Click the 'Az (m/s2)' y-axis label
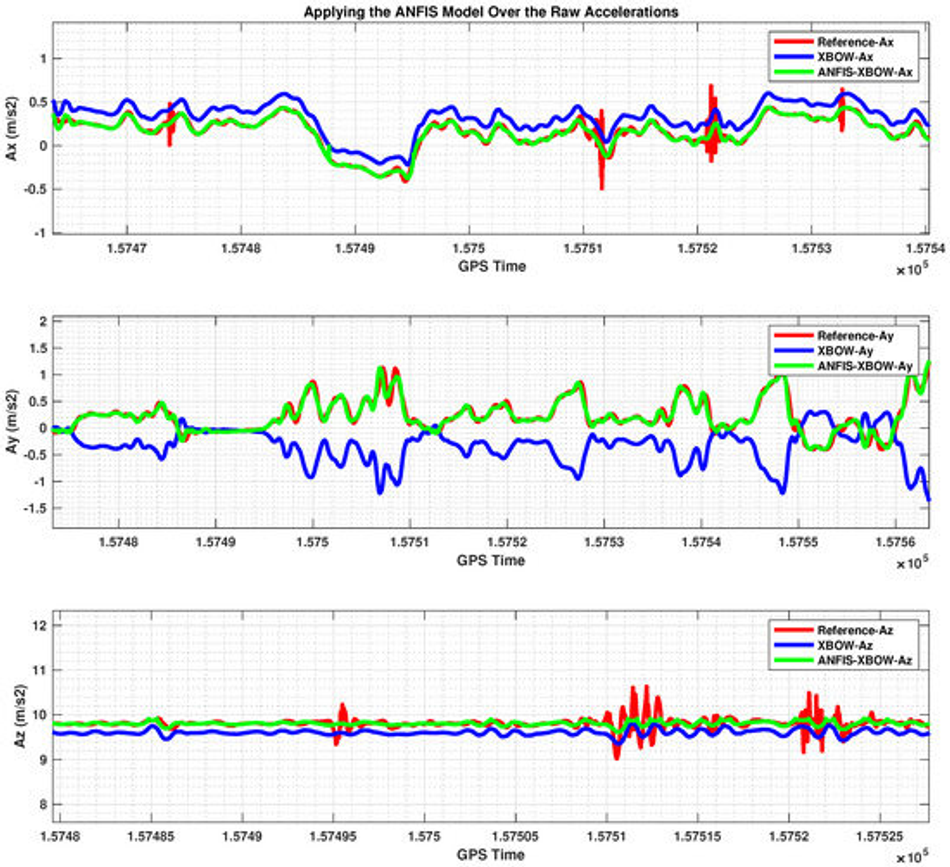The image size is (950, 867). (20, 716)
